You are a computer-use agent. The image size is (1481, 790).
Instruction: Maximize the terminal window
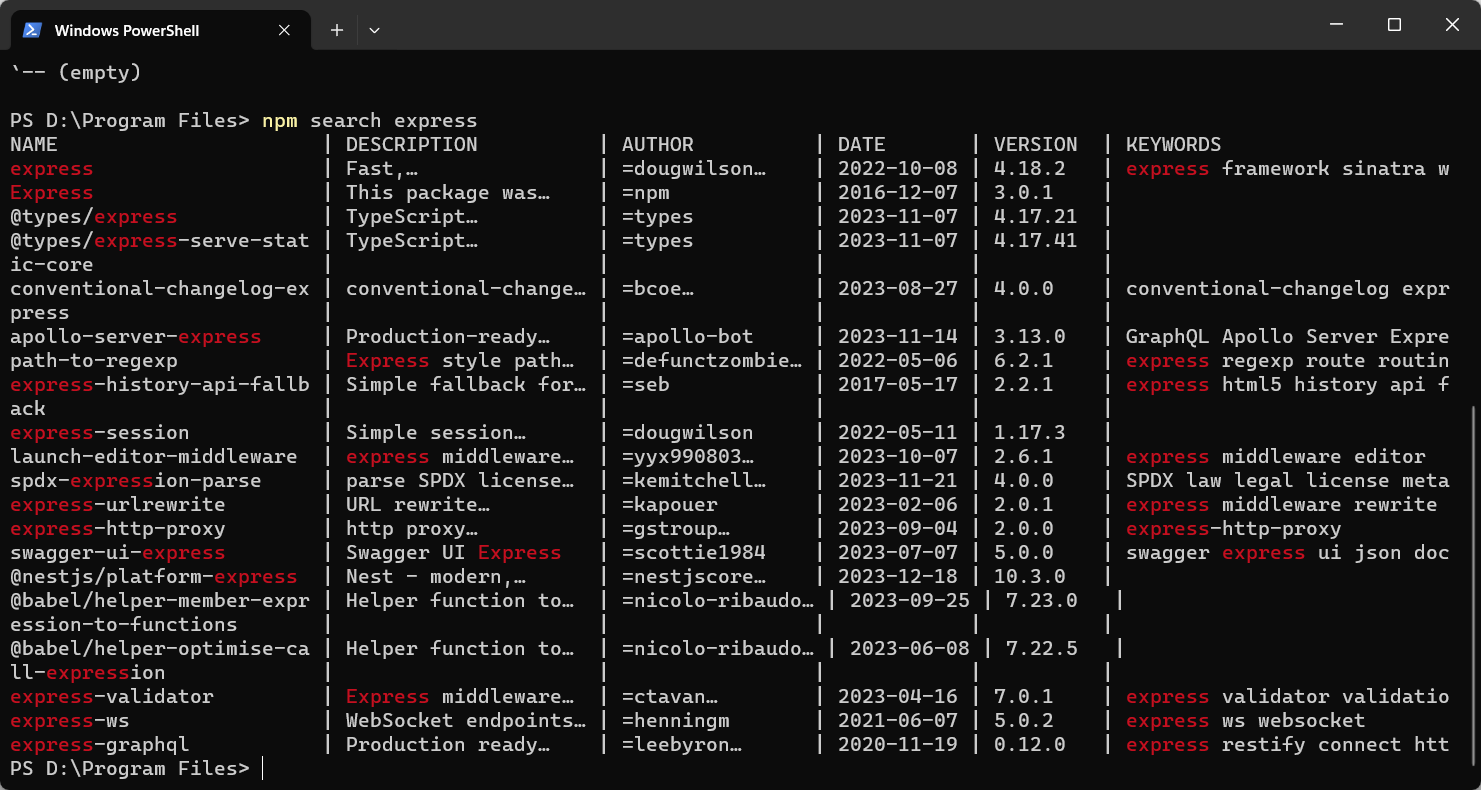click(1394, 25)
